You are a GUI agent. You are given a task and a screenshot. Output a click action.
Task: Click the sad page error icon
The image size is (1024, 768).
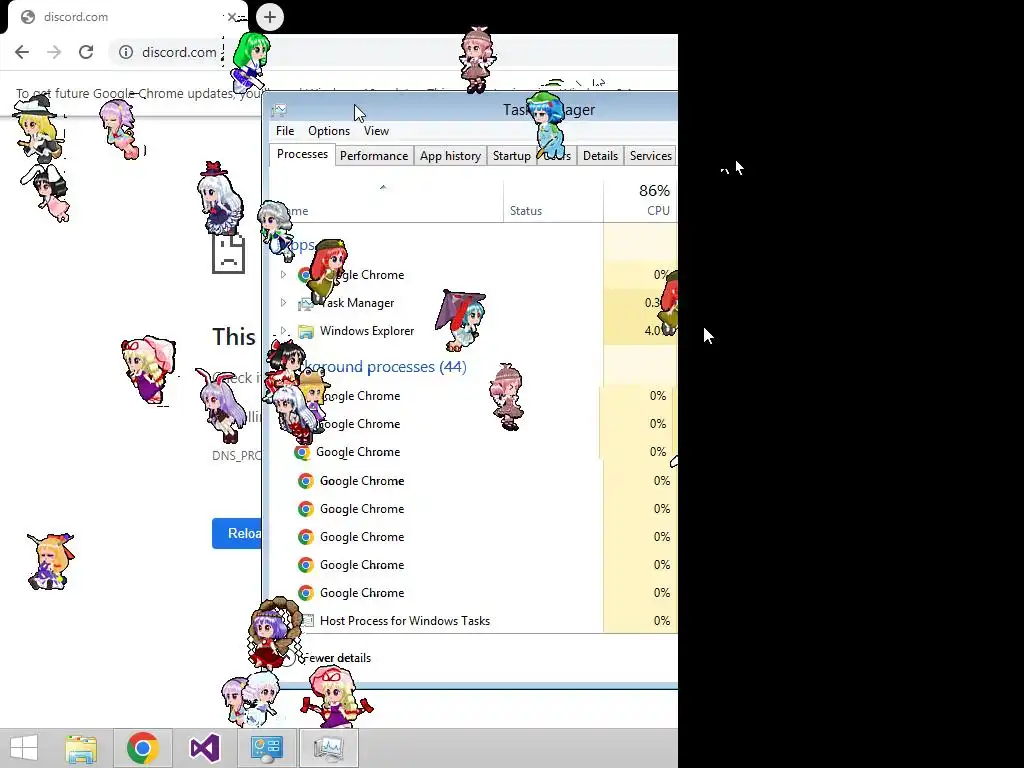coord(229,253)
